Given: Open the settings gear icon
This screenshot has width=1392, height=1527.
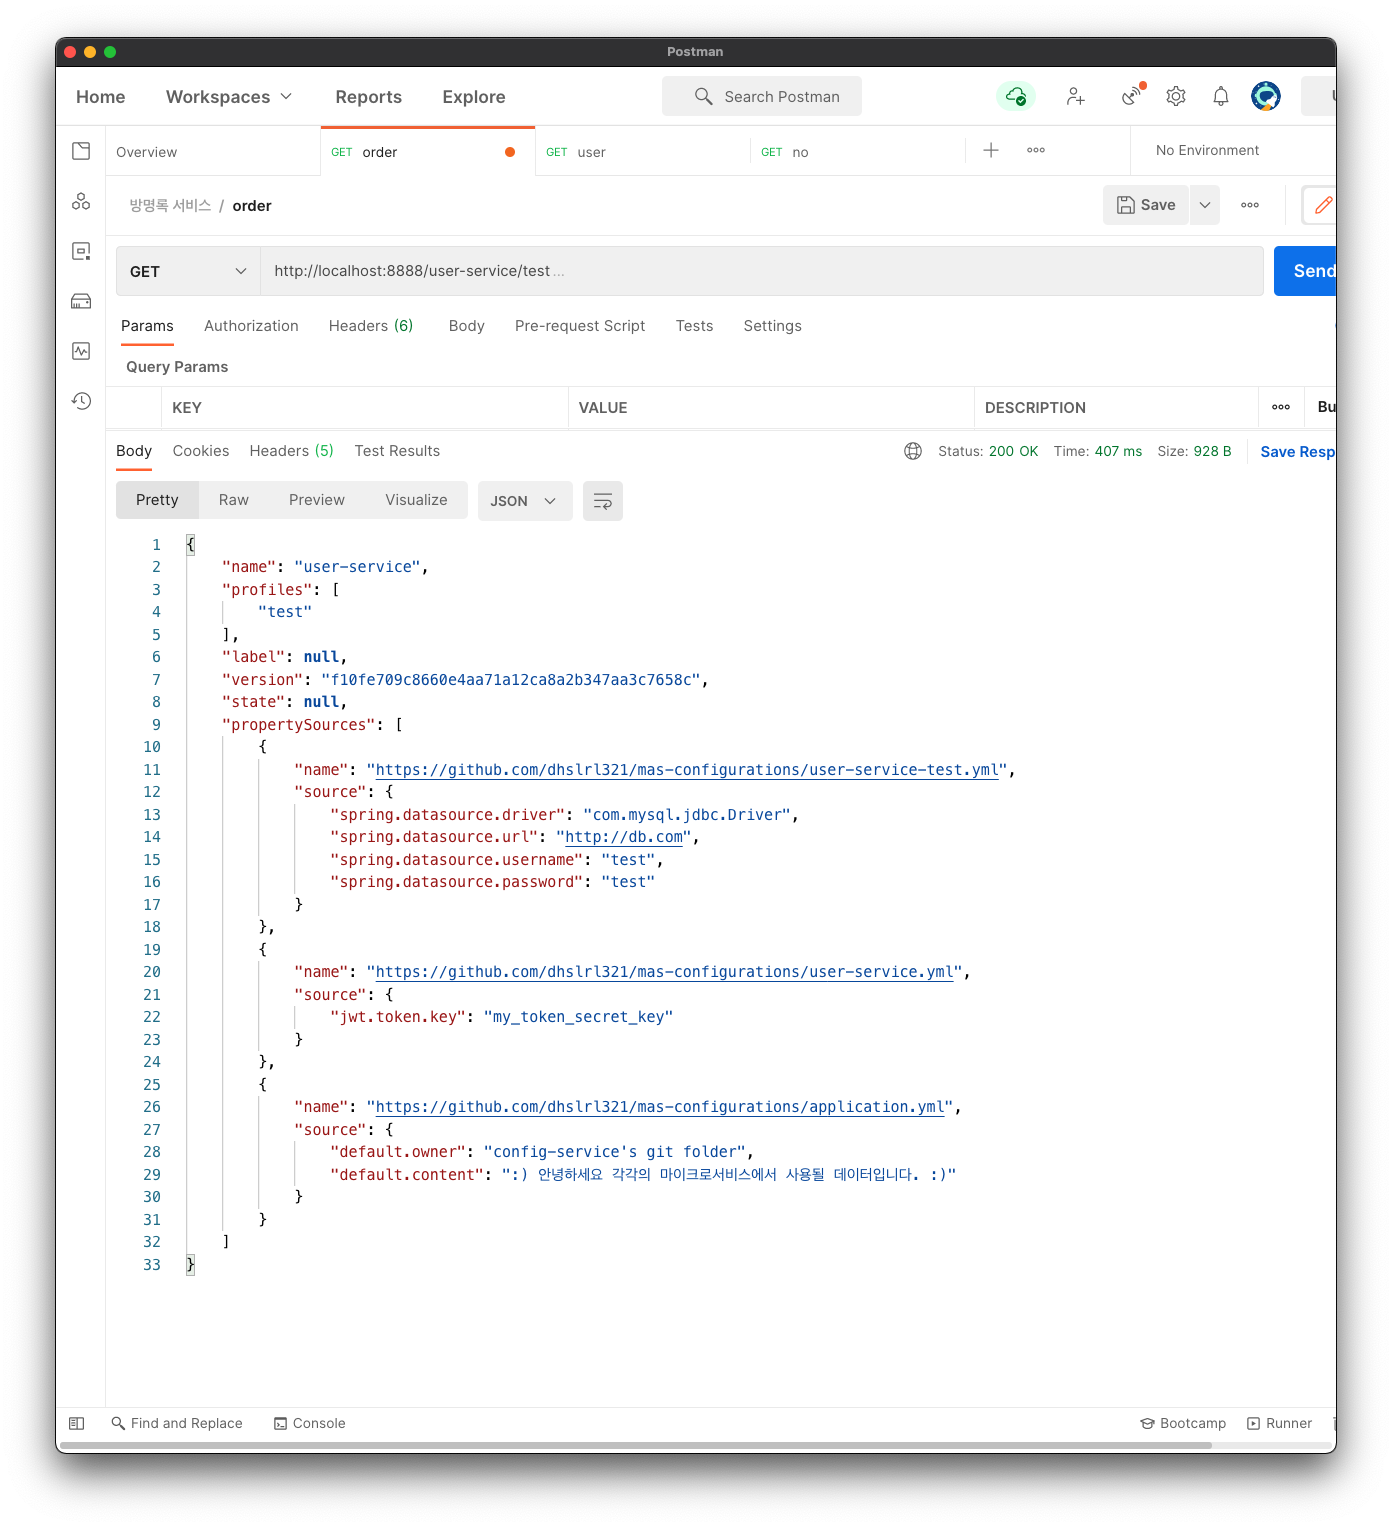Looking at the screenshot, I should point(1176,96).
